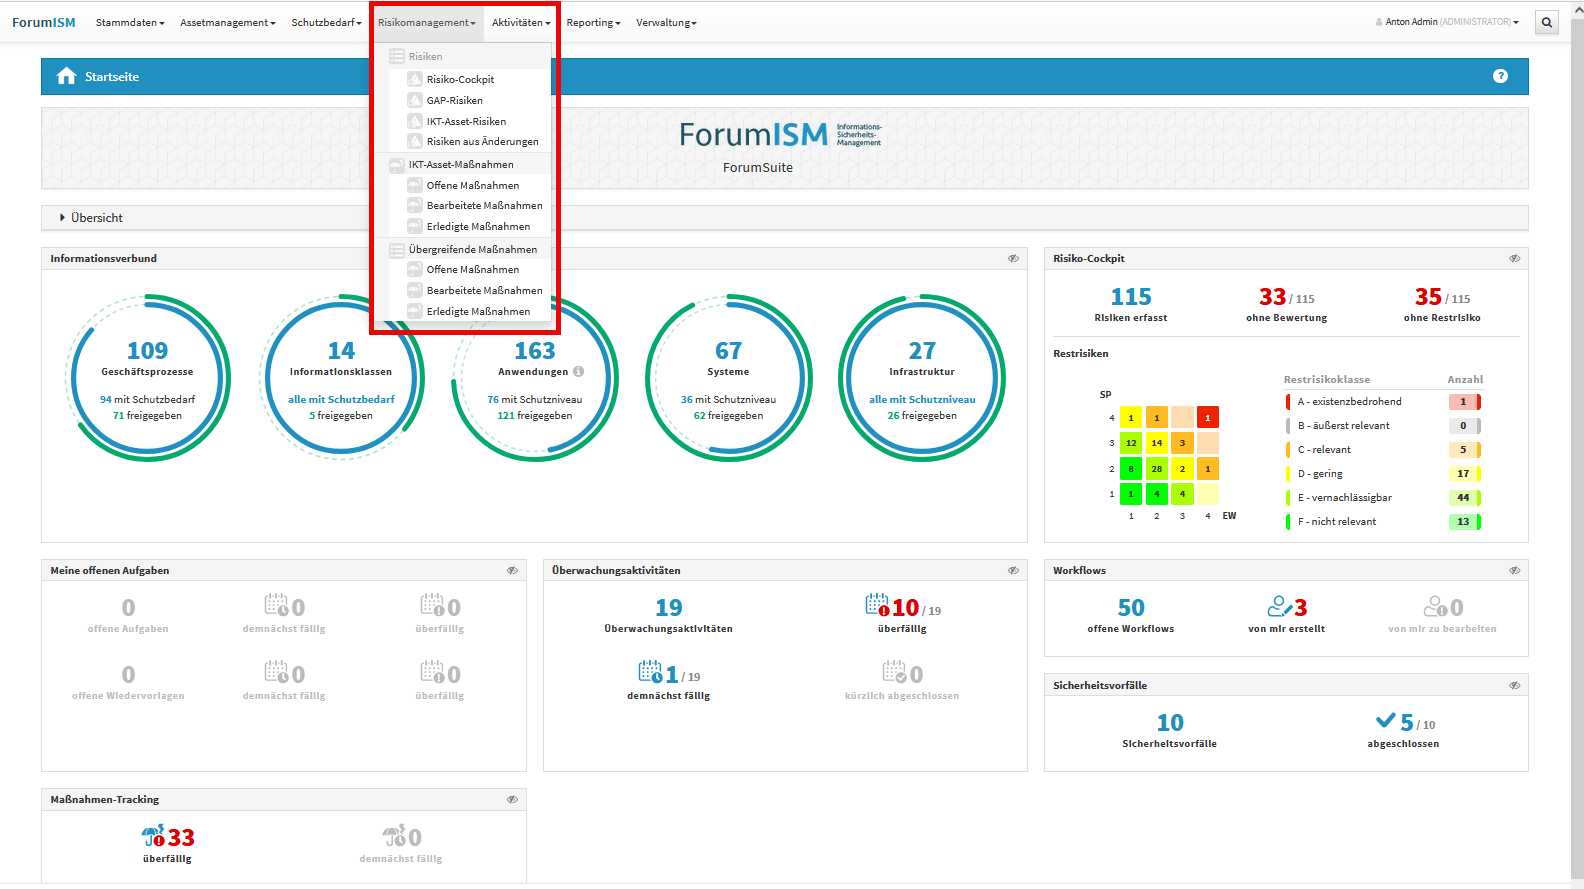This screenshot has height=889, width=1584.
Task: Click the checkmark icon for abgeschlossen incidents
Action: coord(1386,721)
